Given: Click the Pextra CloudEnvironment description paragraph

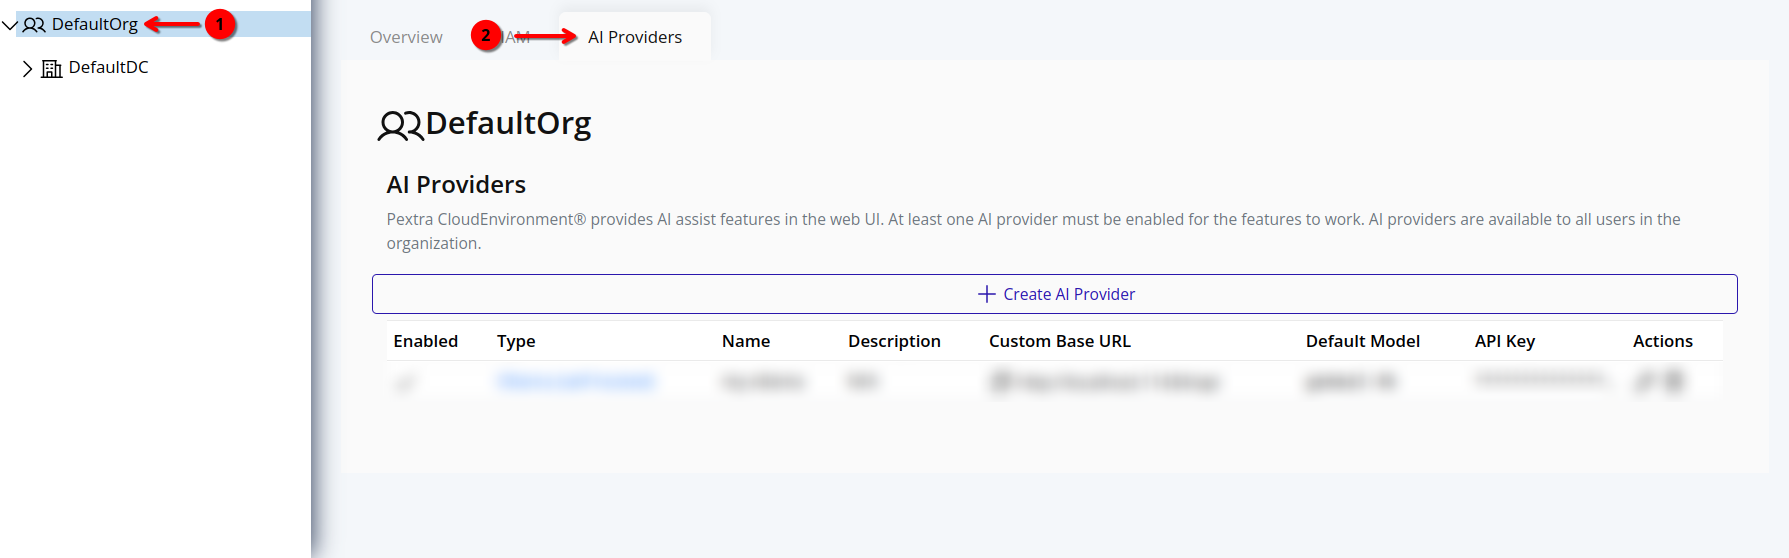Looking at the screenshot, I should click(1033, 231).
